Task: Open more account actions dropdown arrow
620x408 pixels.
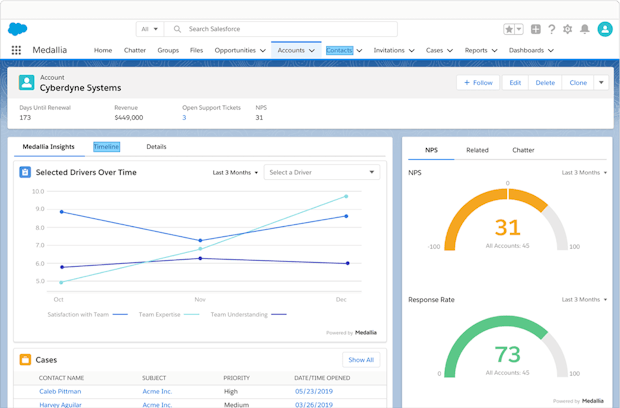Action: (x=601, y=83)
